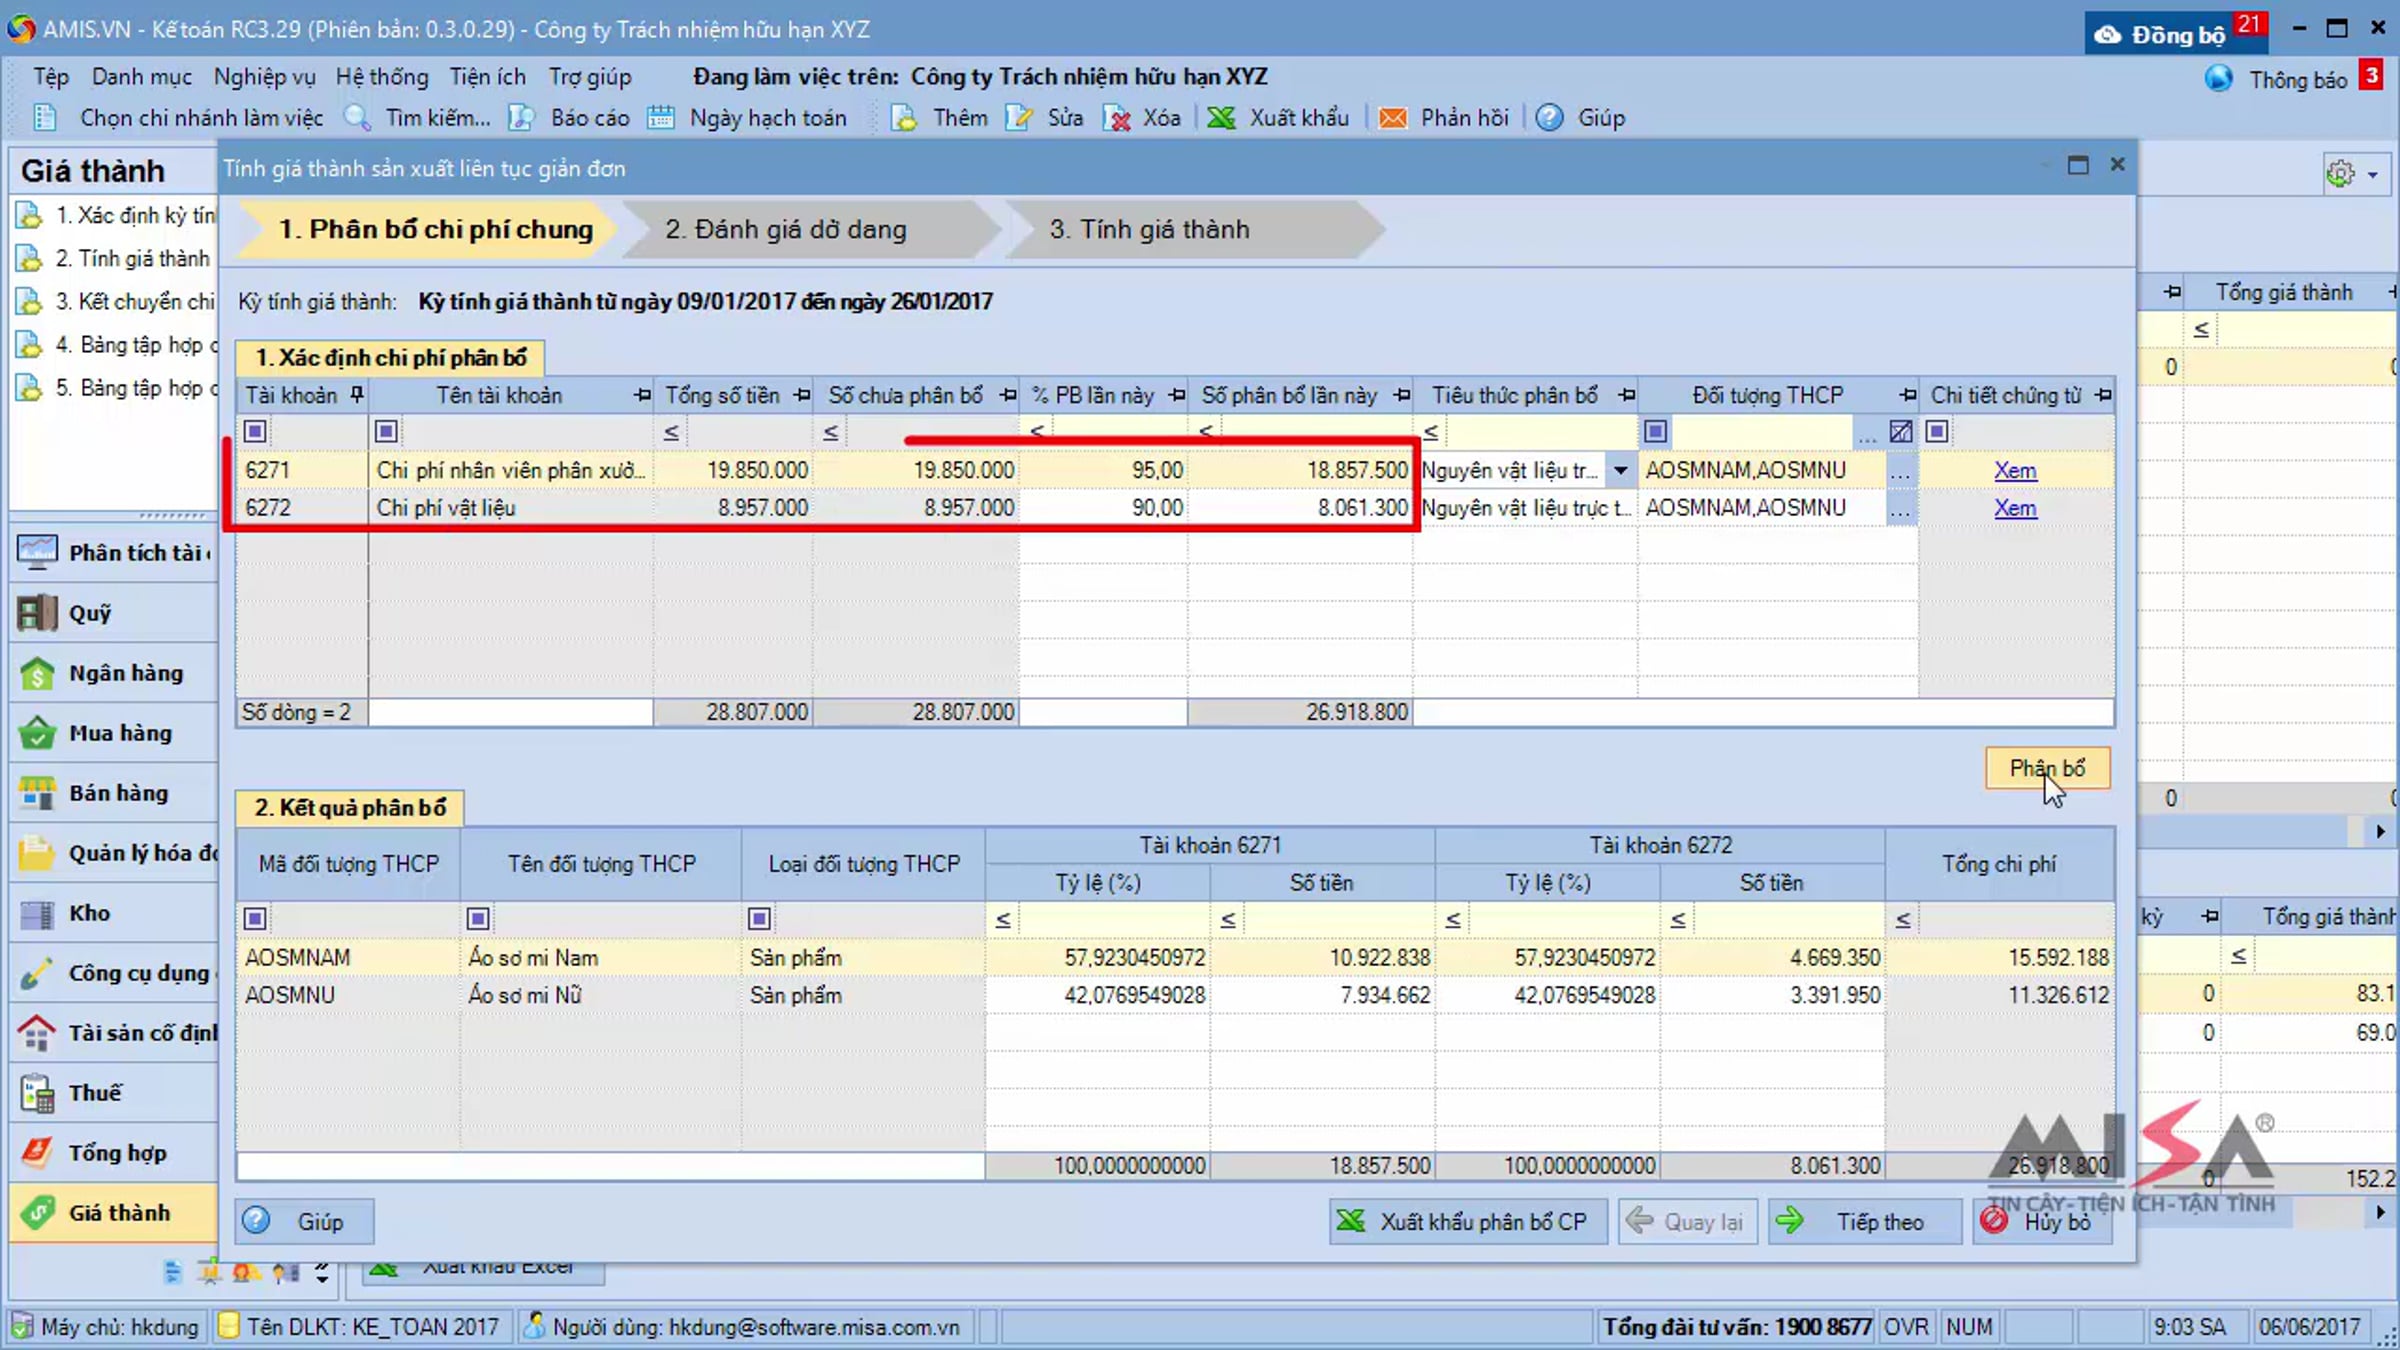Send feedback via Phản hồi
The image size is (2400, 1350).
tap(1444, 118)
